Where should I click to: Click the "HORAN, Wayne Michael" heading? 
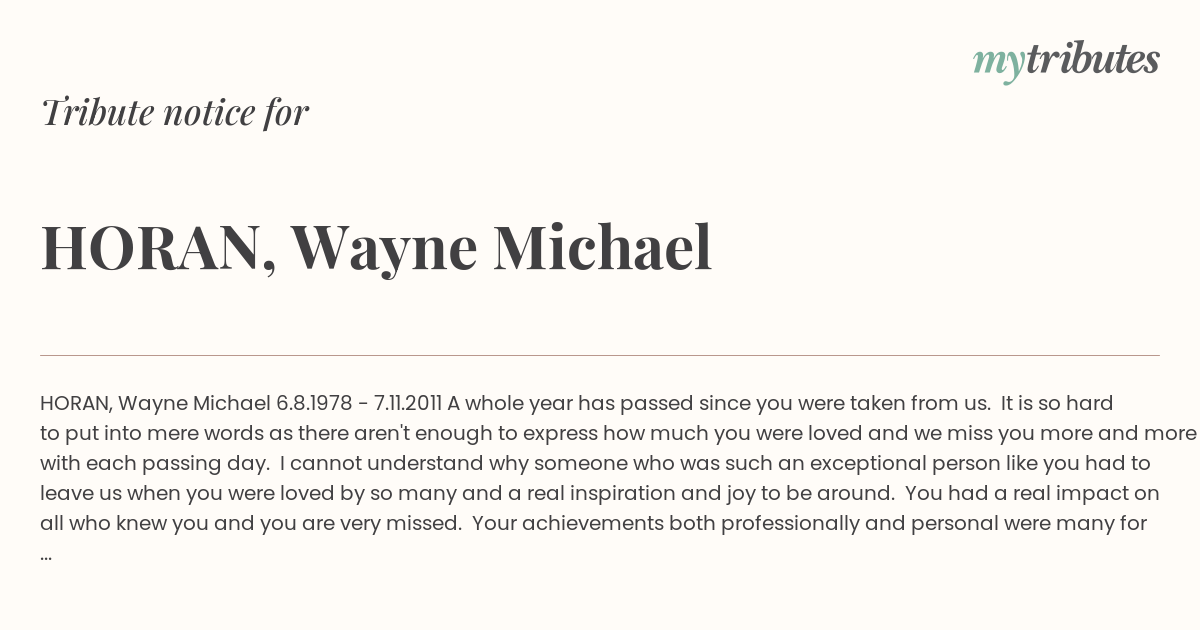(376, 248)
